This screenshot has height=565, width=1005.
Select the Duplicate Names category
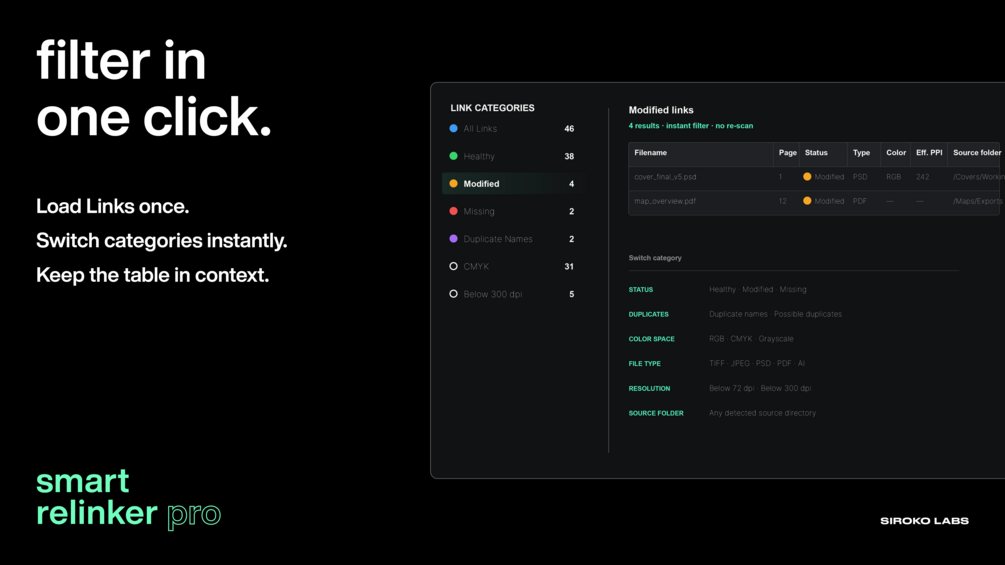tap(512, 239)
